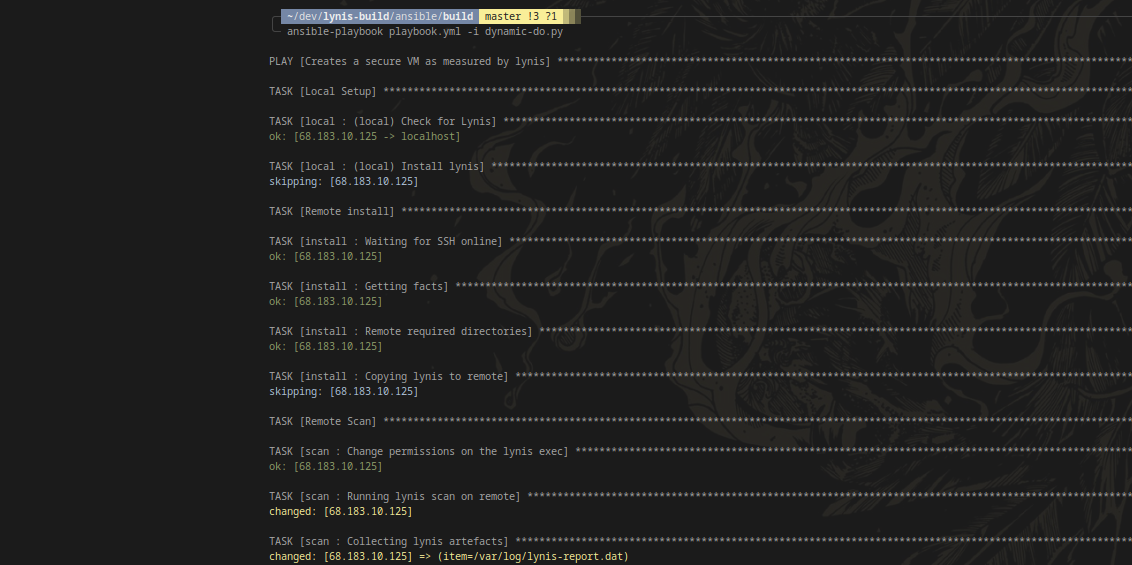The image size is (1132, 565).
Task: Click the TASK [Remote Scan] header line
Action: pos(323,422)
